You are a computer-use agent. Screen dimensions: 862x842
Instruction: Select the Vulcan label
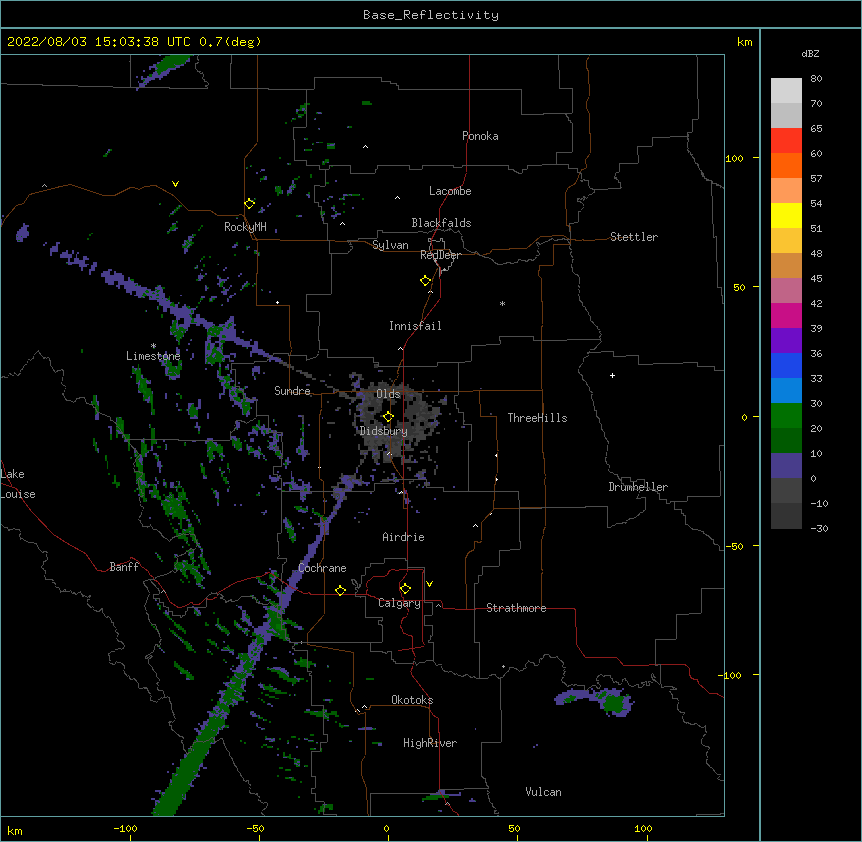coord(543,792)
